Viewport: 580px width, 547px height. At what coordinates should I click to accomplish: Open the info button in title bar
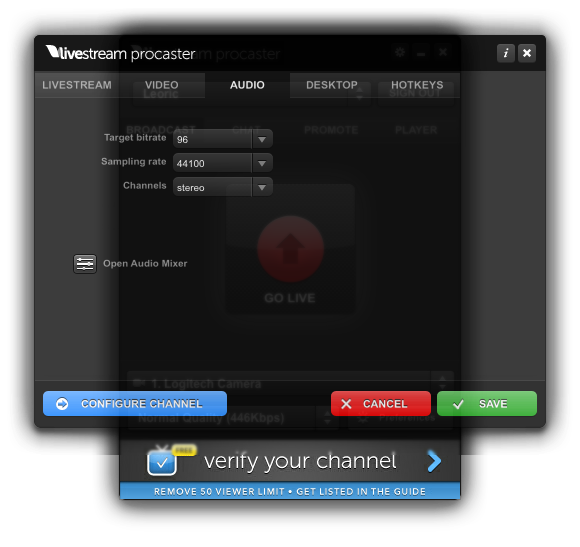click(x=506, y=53)
